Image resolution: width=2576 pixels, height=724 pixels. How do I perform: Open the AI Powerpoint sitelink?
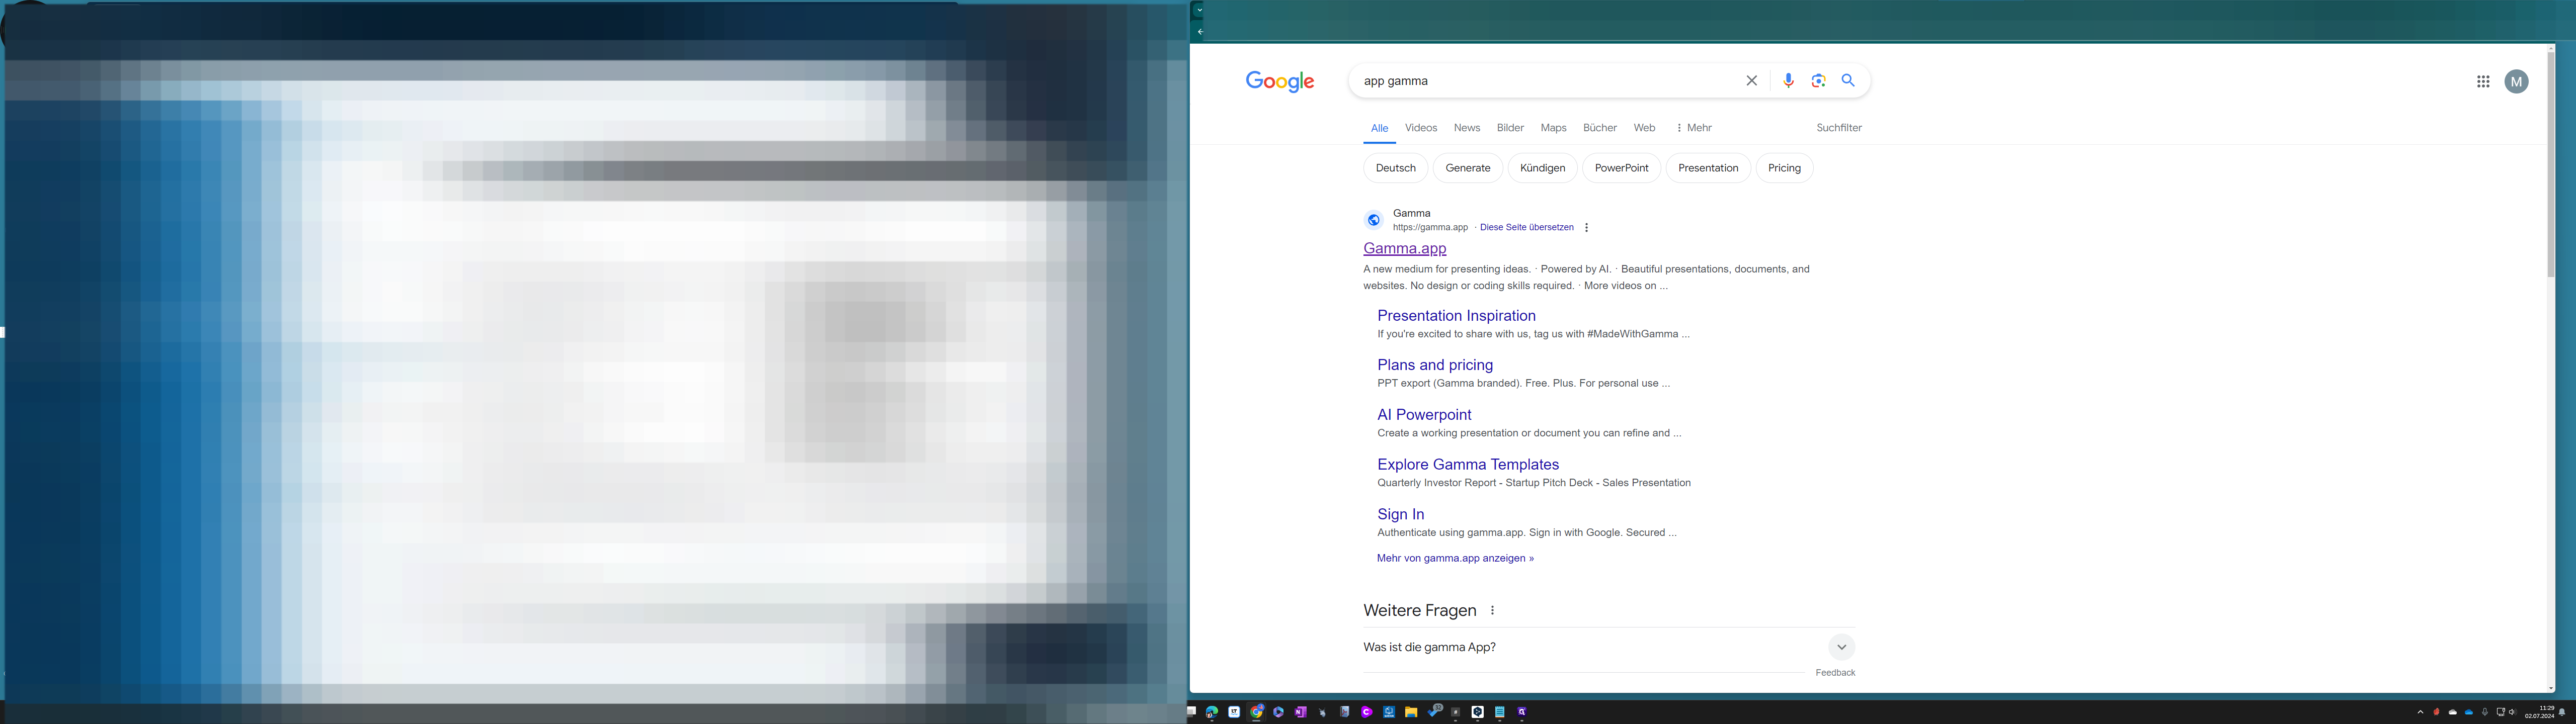point(1424,415)
